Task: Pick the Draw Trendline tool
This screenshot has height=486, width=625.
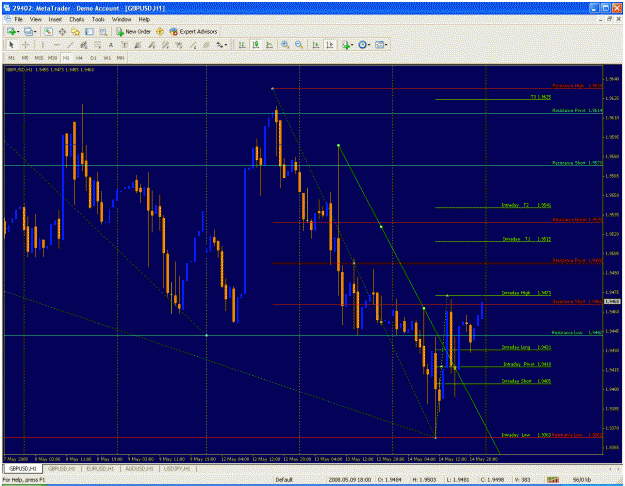Action: coord(70,45)
